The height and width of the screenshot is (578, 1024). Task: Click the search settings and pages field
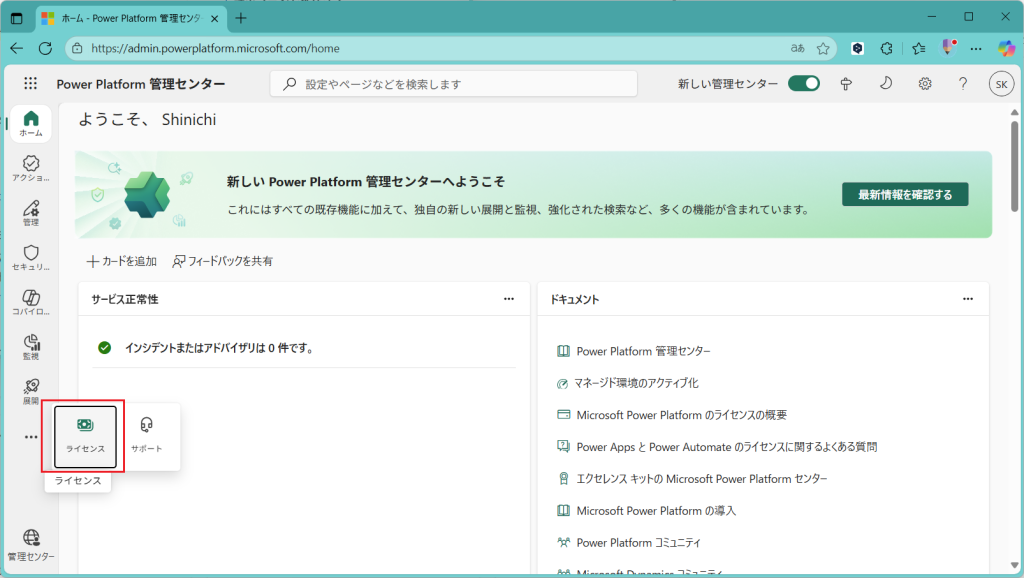click(454, 84)
